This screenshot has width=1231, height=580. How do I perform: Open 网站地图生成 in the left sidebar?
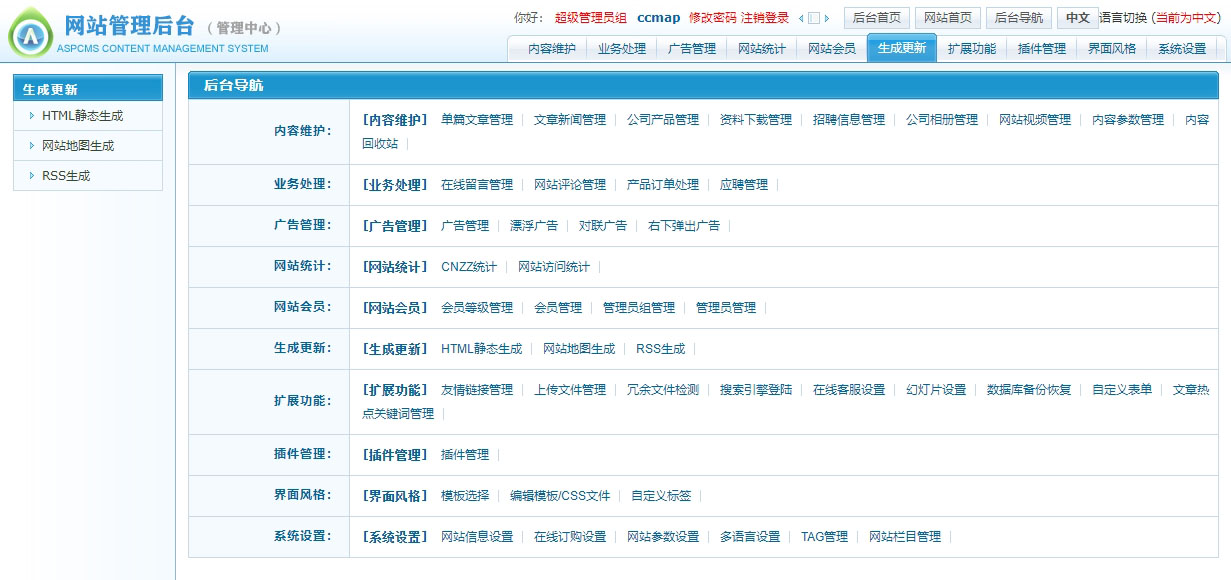[78, 146]
